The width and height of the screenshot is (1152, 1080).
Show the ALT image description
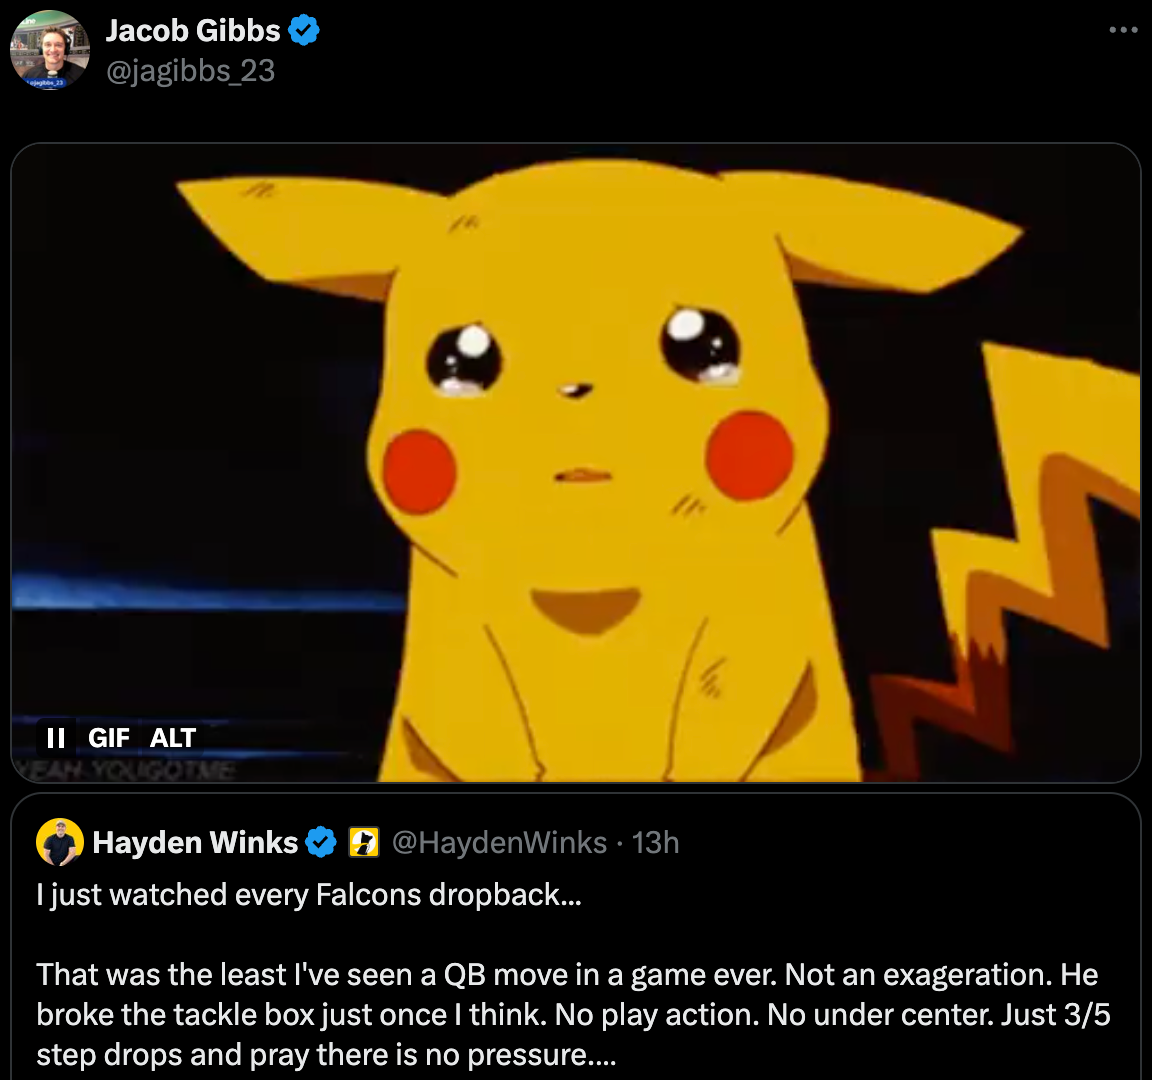(173, 738)
